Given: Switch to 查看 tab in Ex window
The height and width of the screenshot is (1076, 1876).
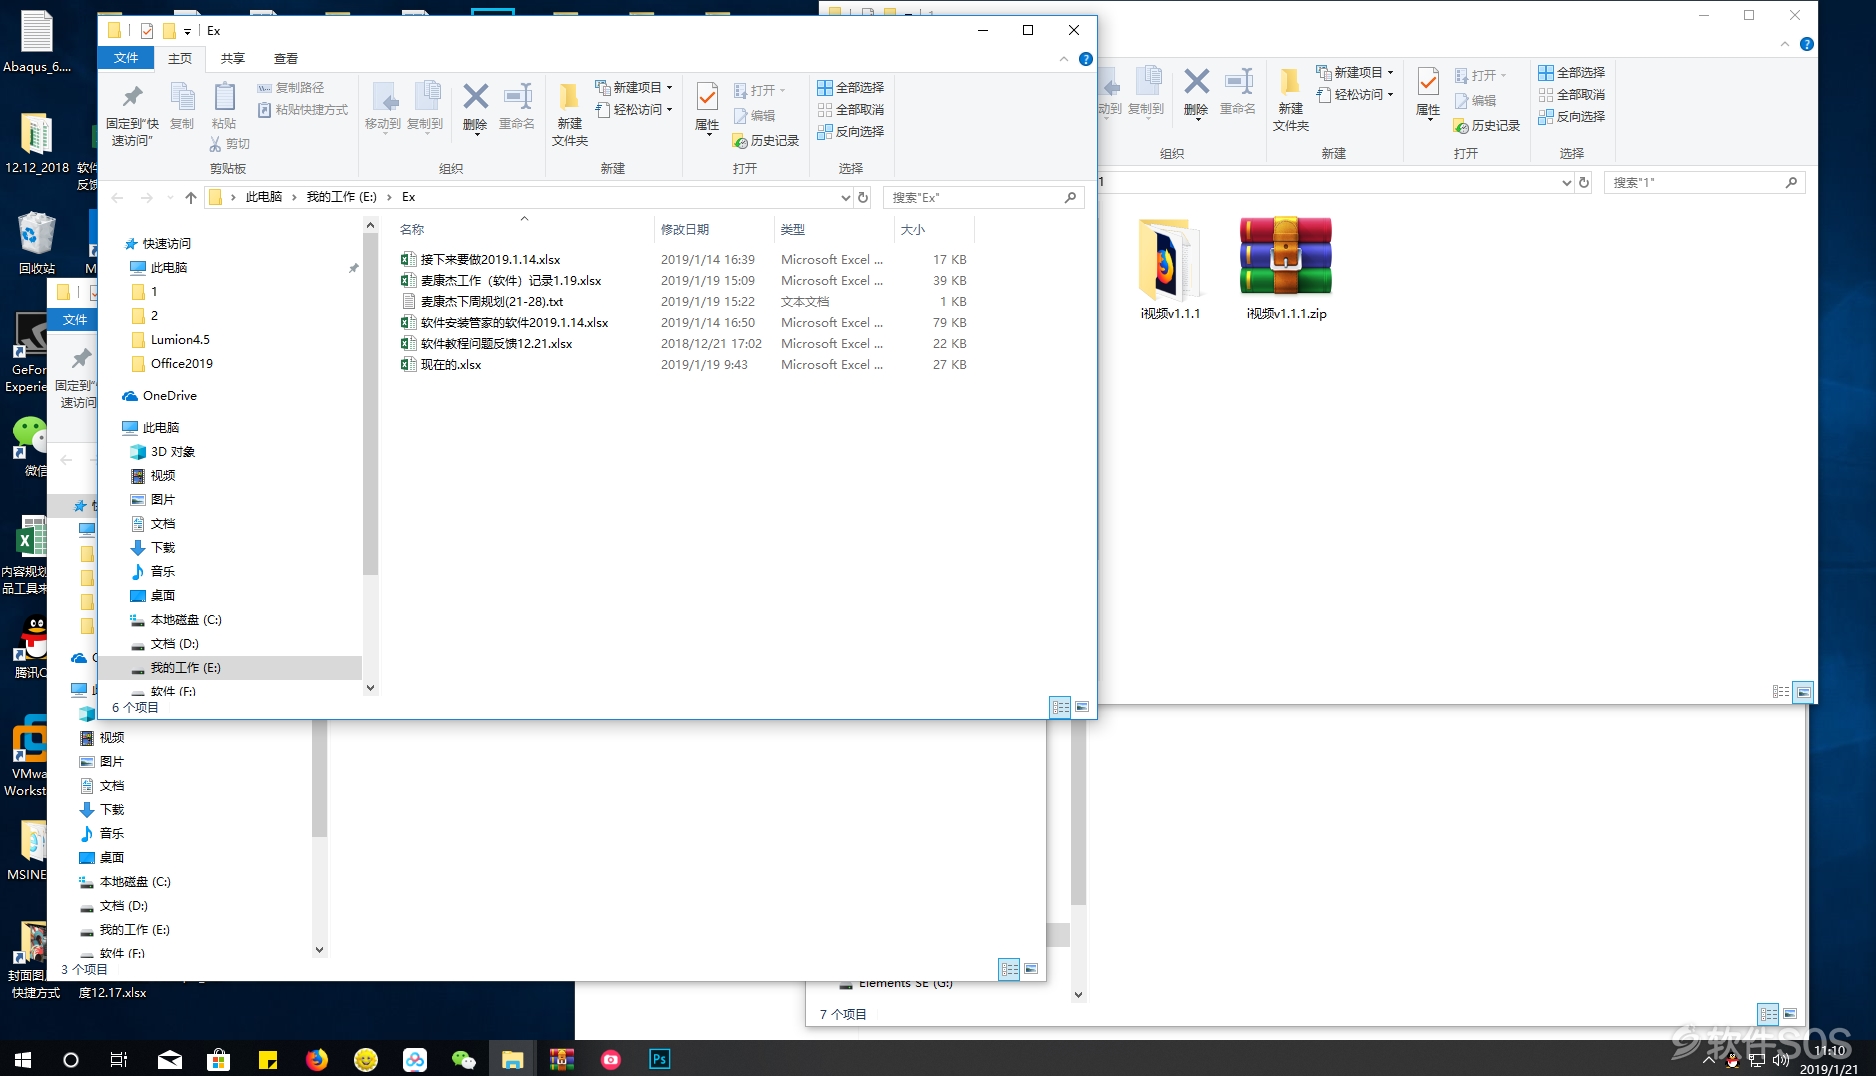Looking at the screenshot, I should tap(286, 59).
